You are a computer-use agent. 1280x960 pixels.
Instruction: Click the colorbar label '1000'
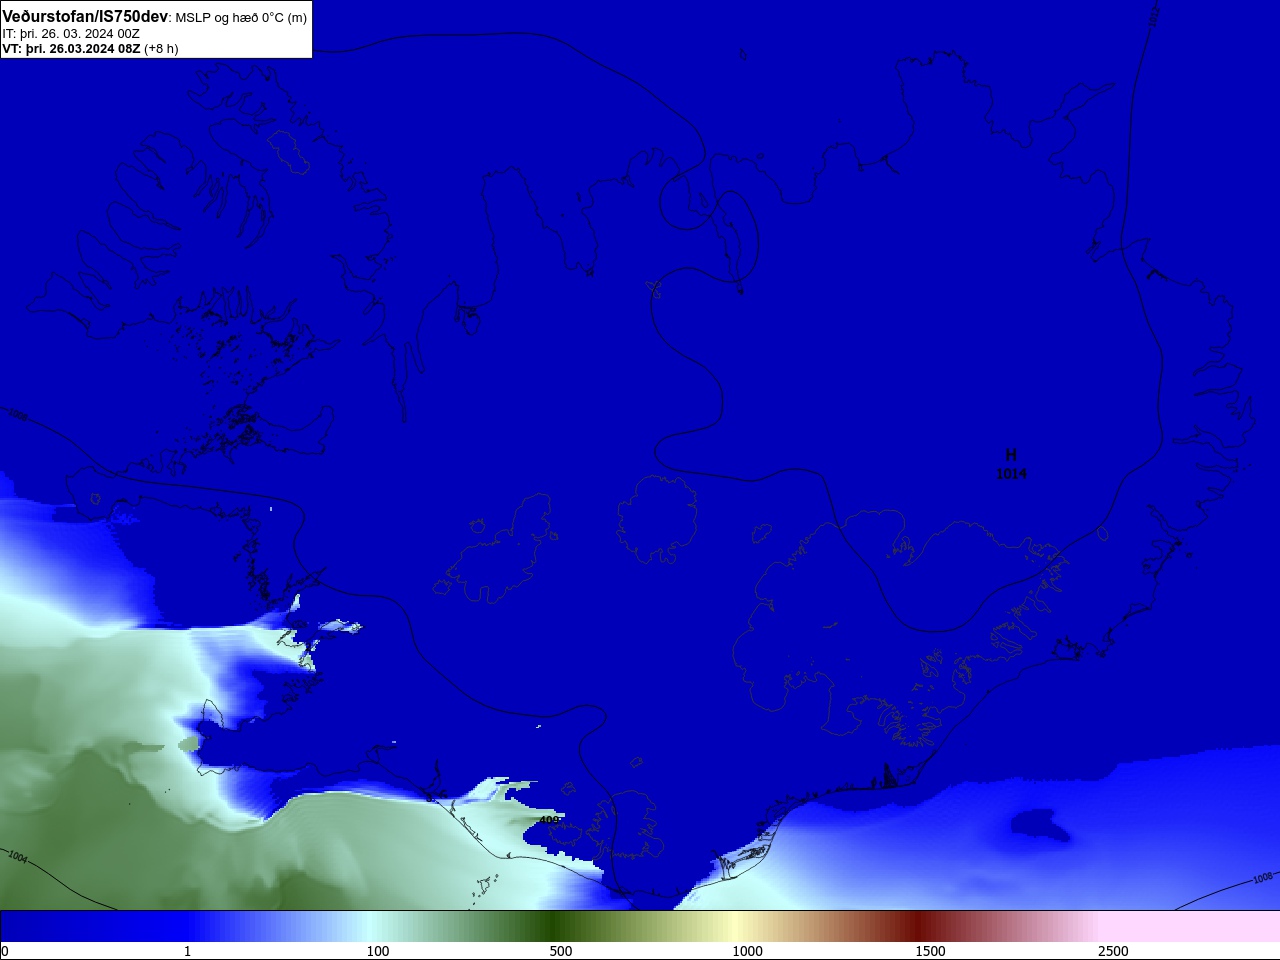748,951
